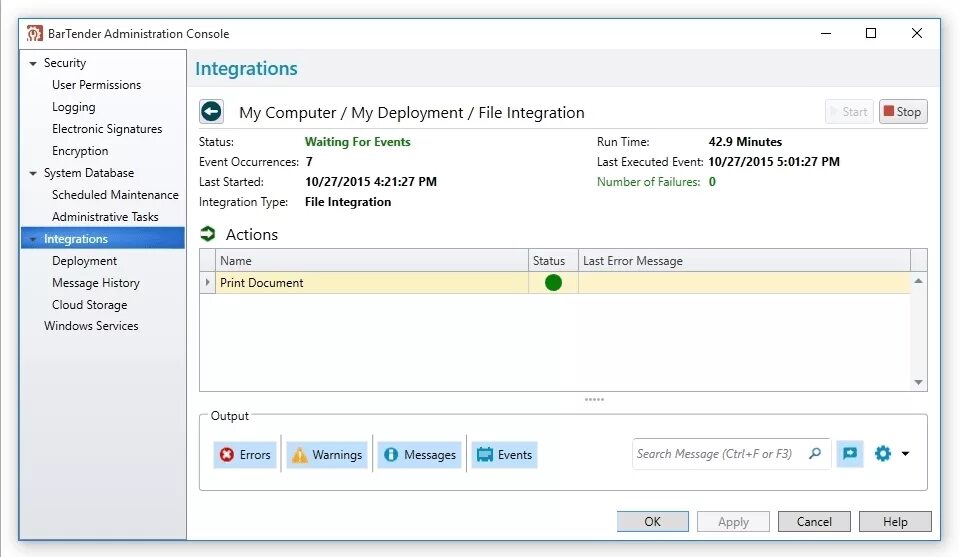
Task: Collapse the Security tree node
Action: (x=33, y=63)
